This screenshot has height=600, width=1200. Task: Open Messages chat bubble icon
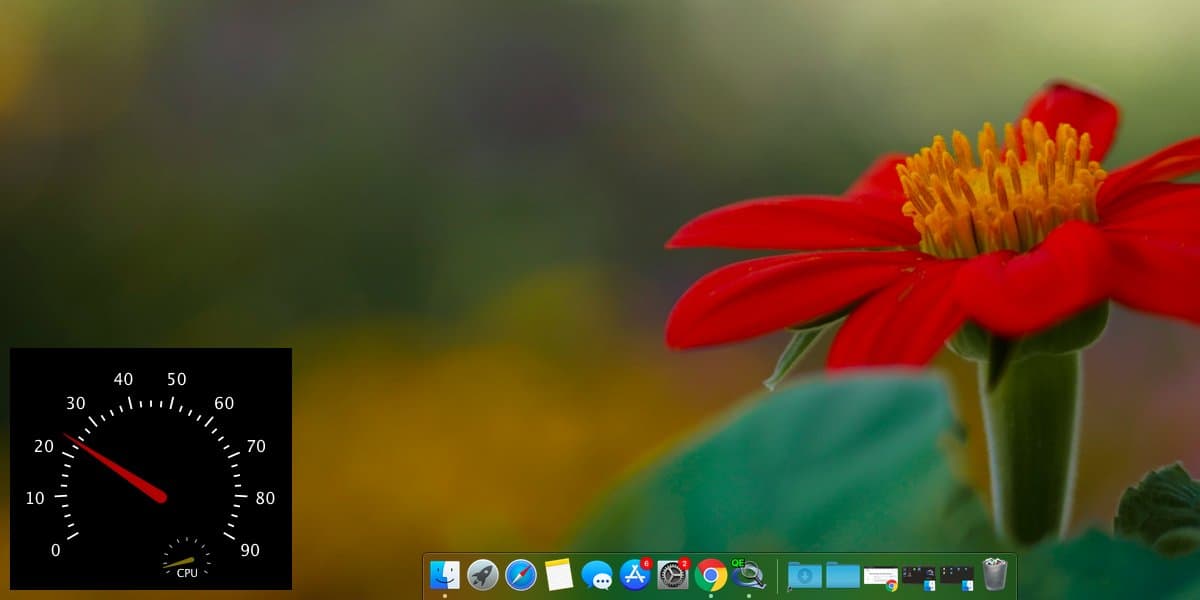(597, 575)
